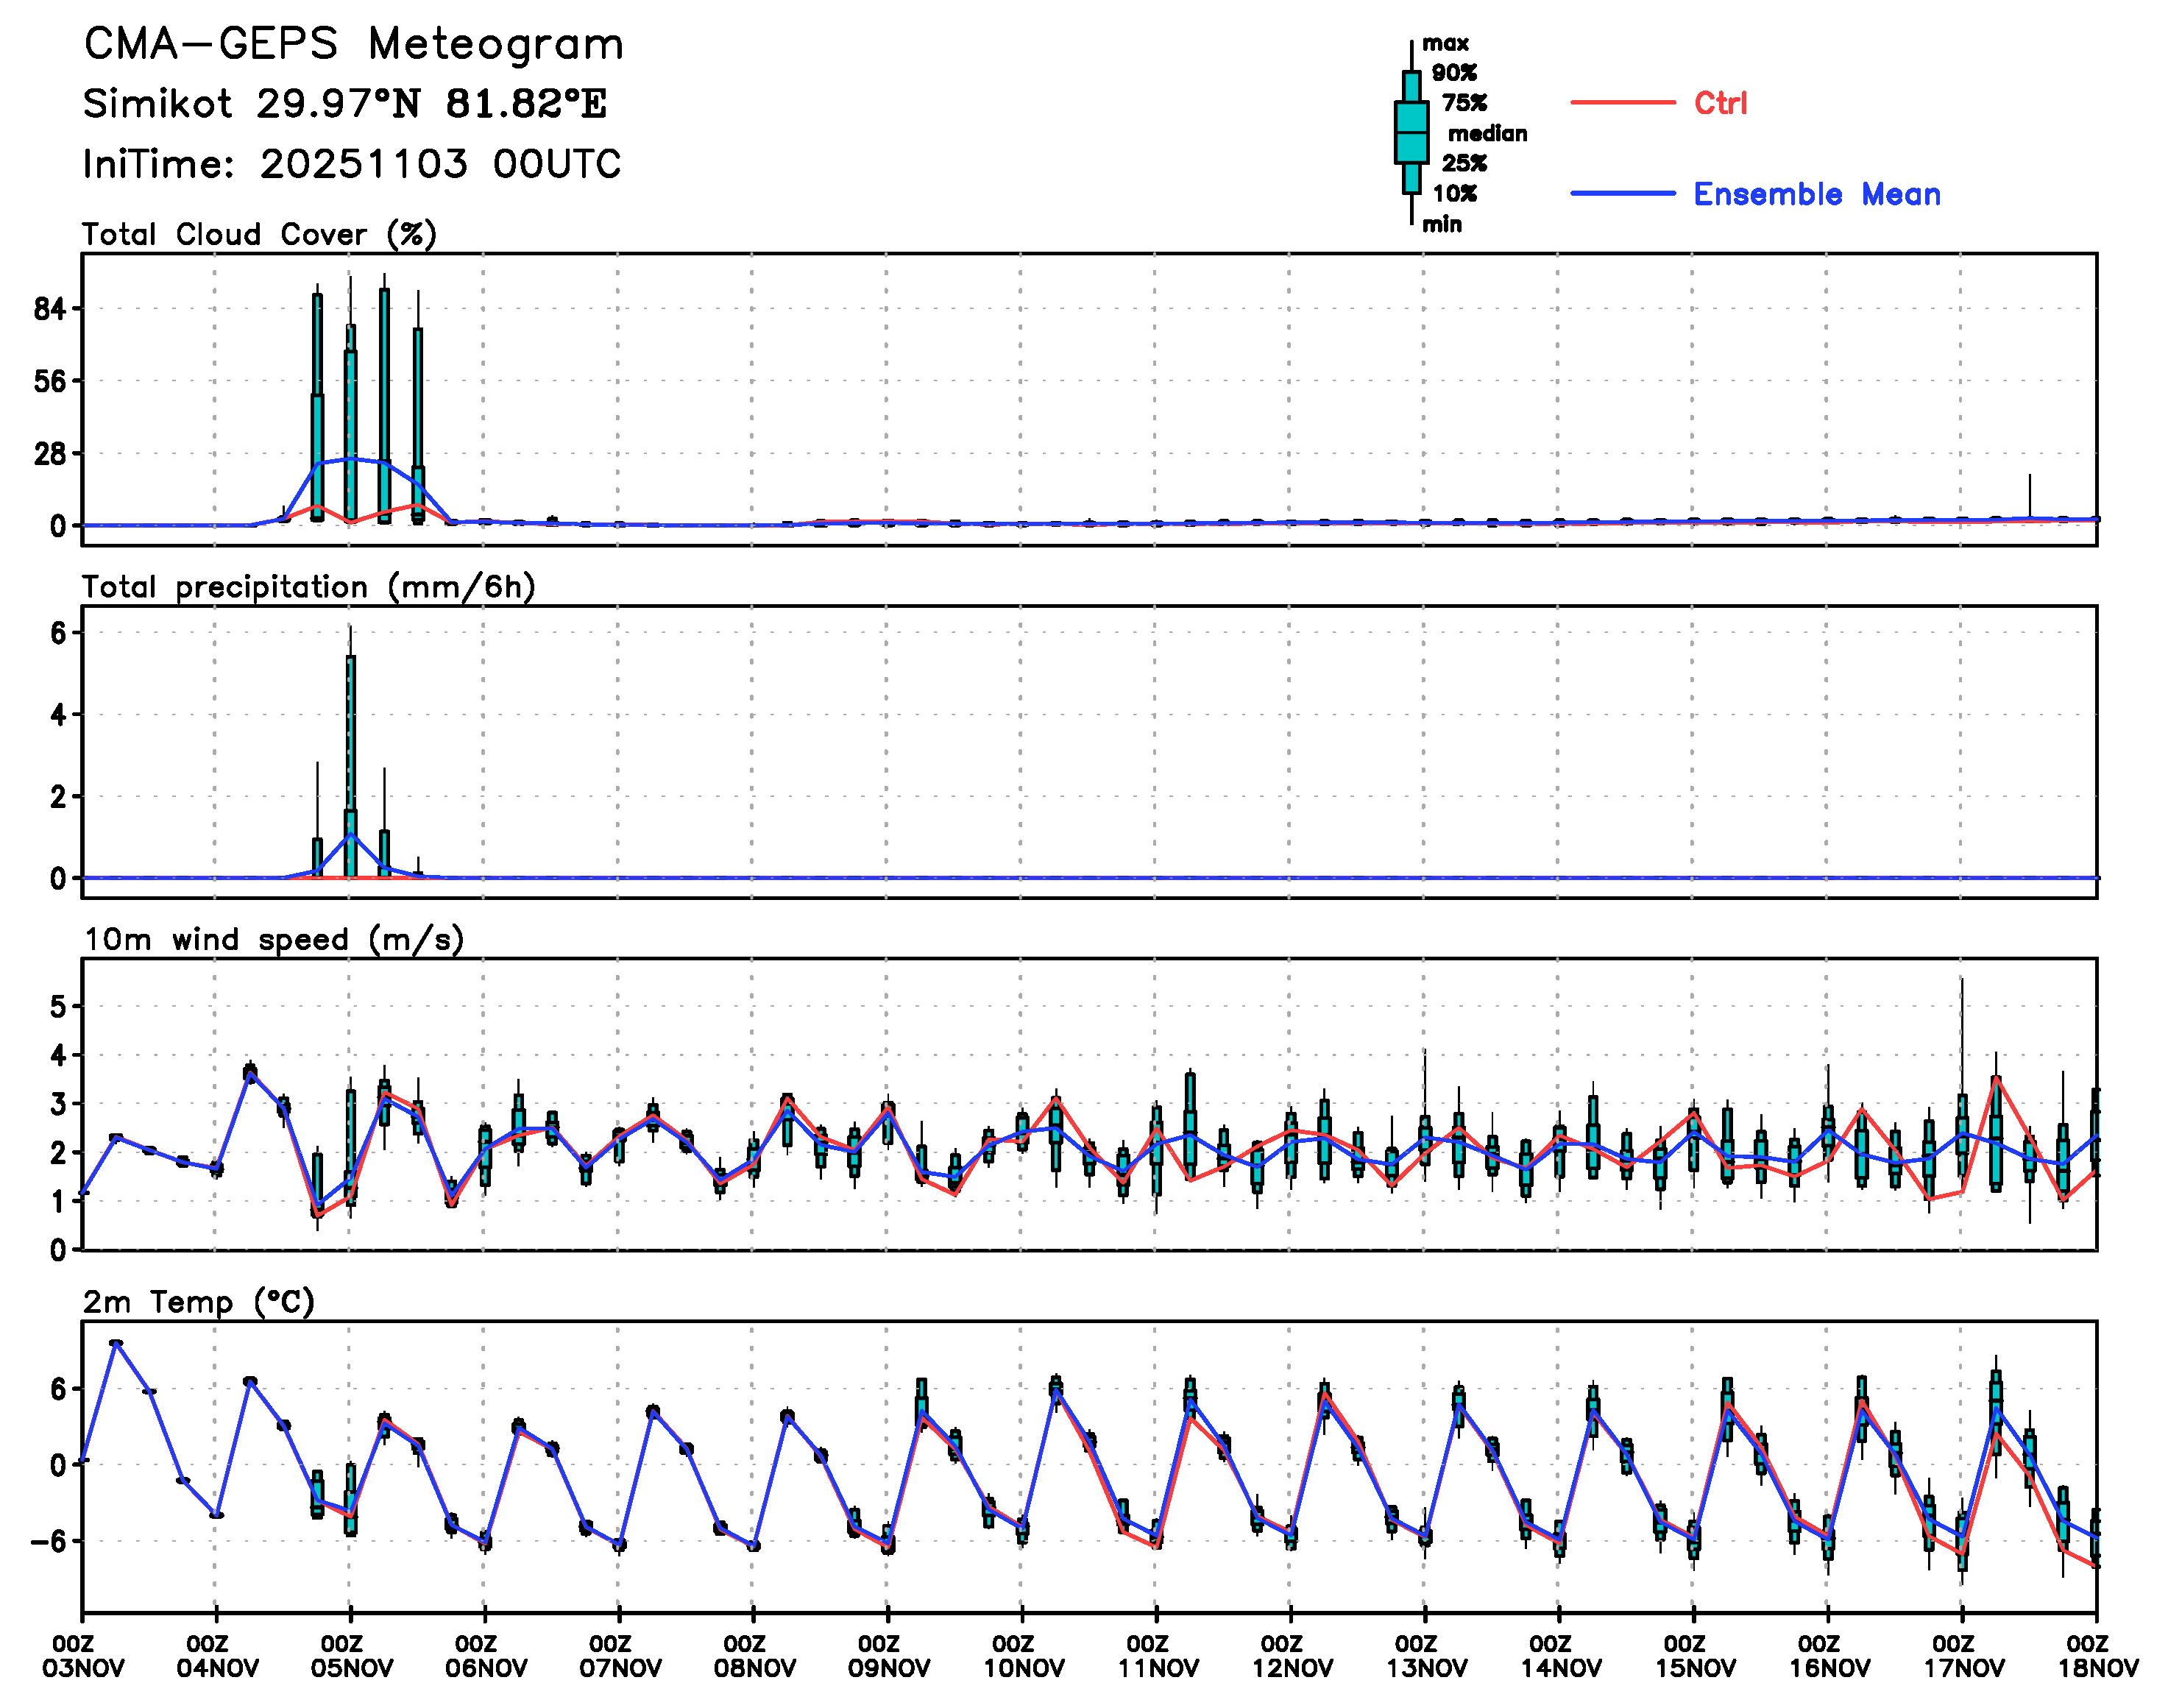Click the Total precipitation panel title
The height and width of the screenshot is (1708, 2168).
tap(308, 587)
